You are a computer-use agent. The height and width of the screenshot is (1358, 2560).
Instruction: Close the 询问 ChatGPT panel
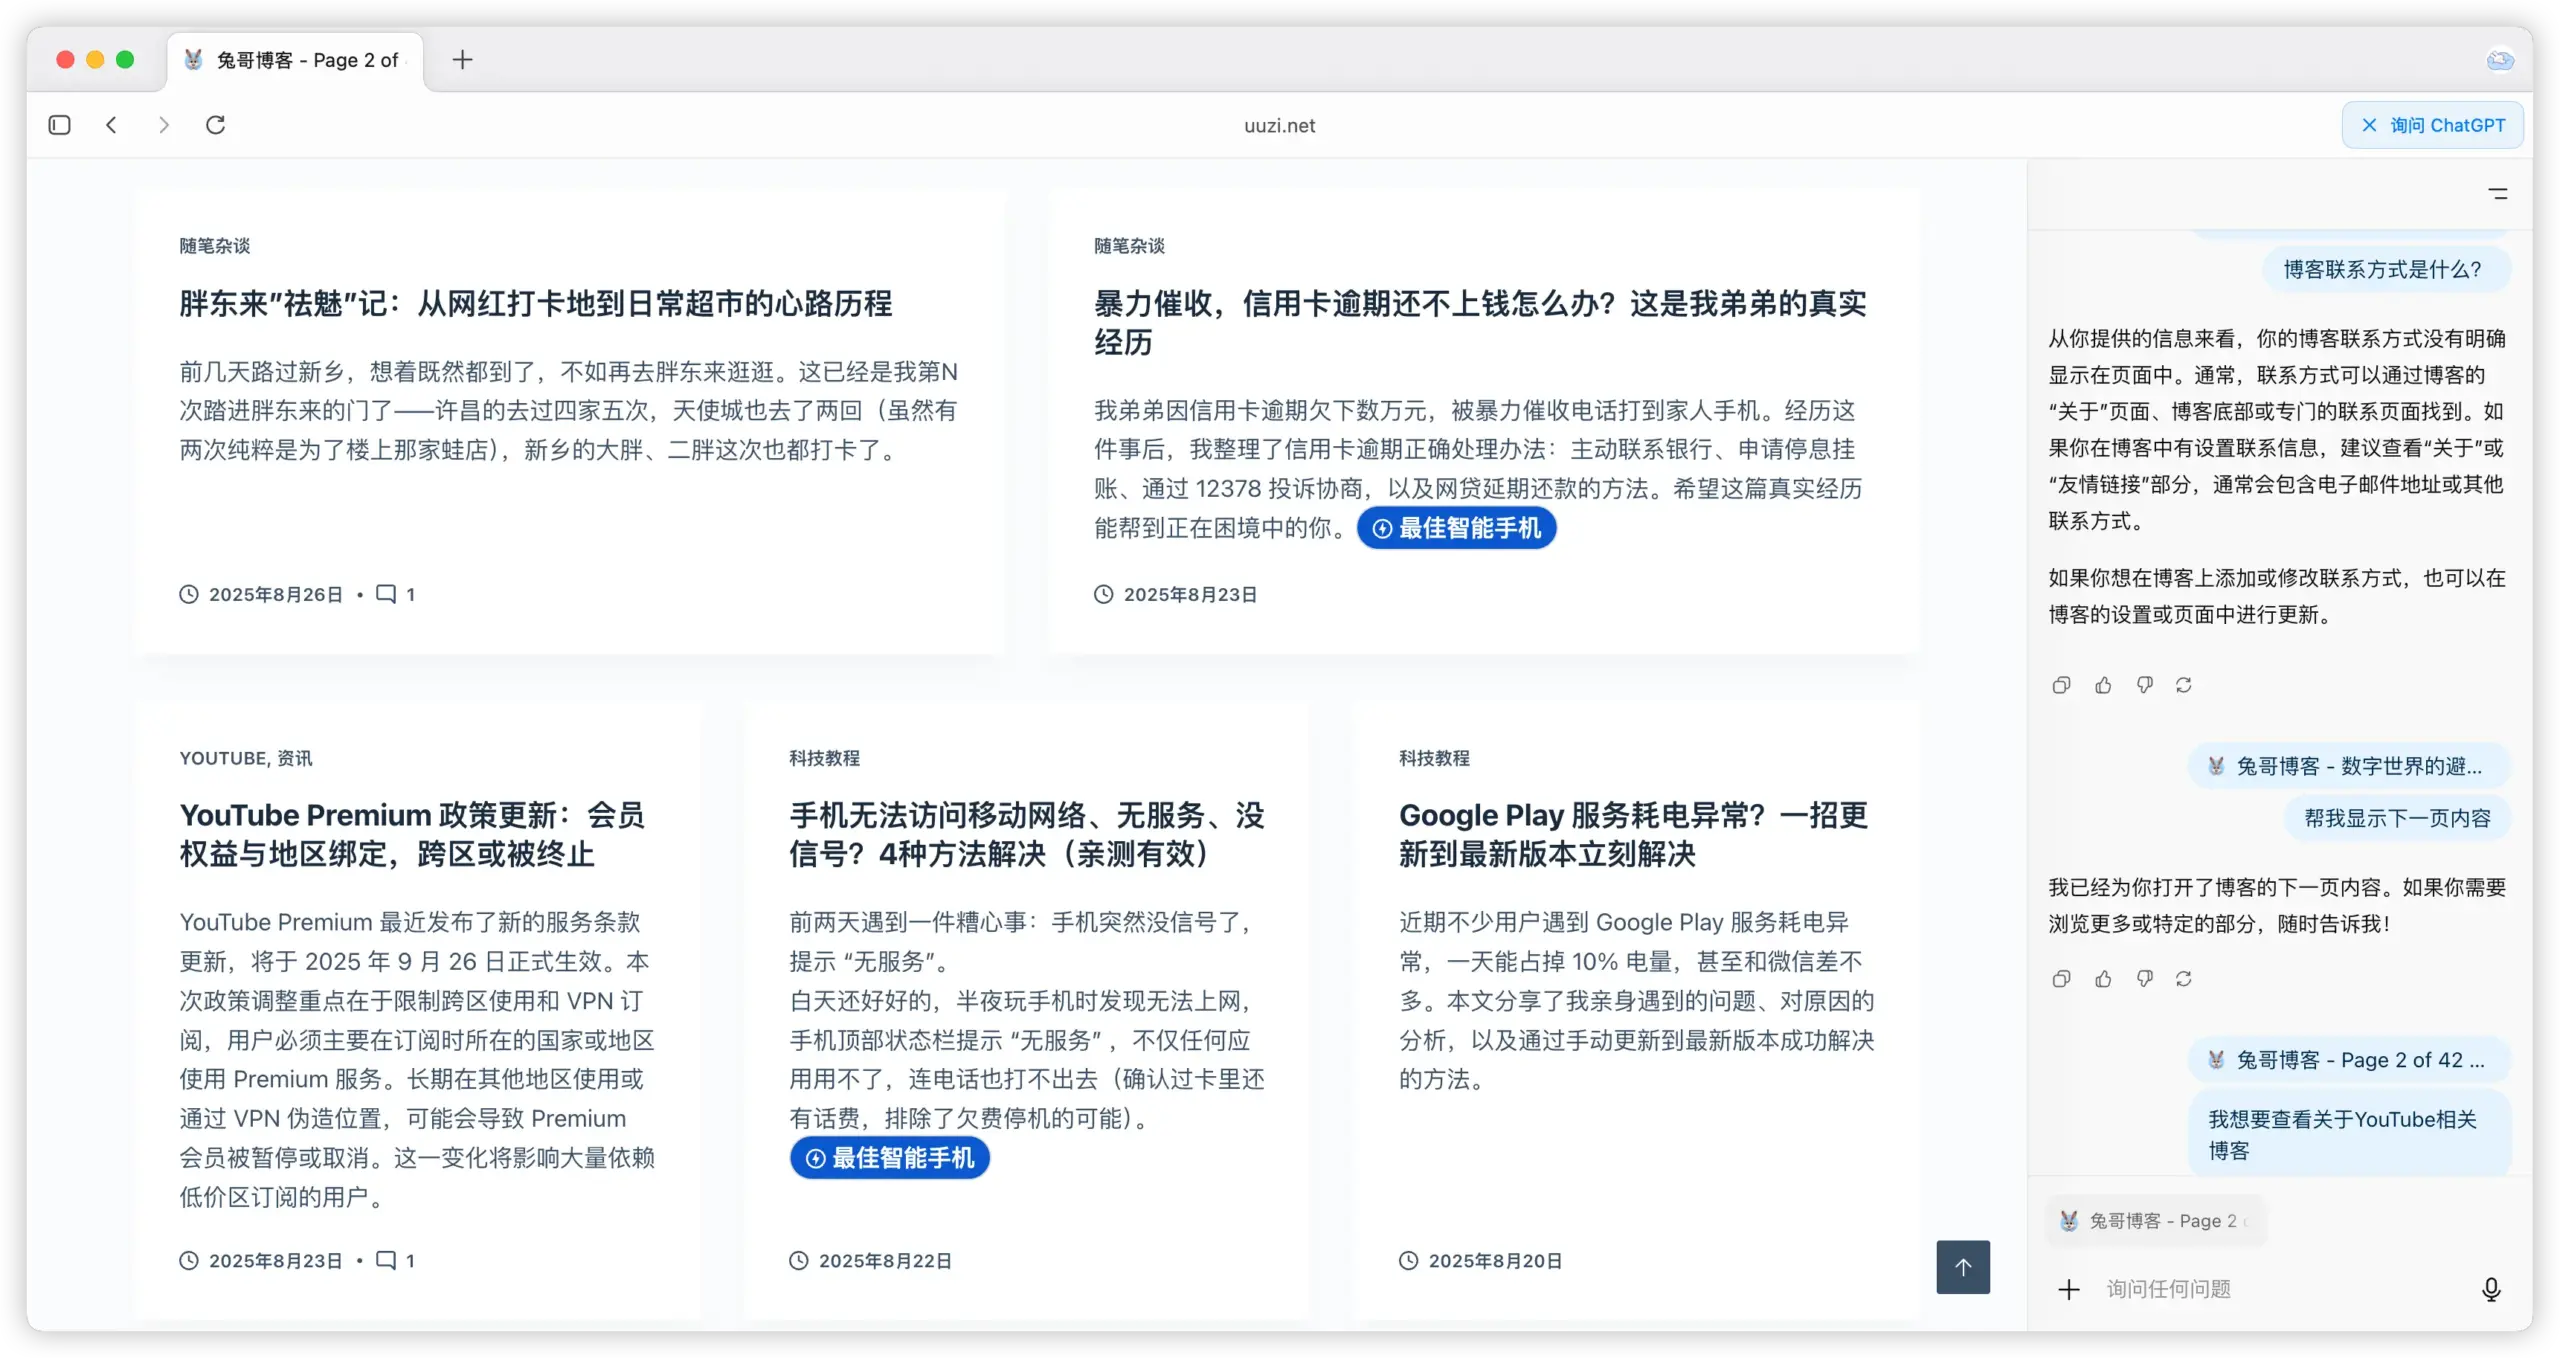click(x=2369, y=125)
